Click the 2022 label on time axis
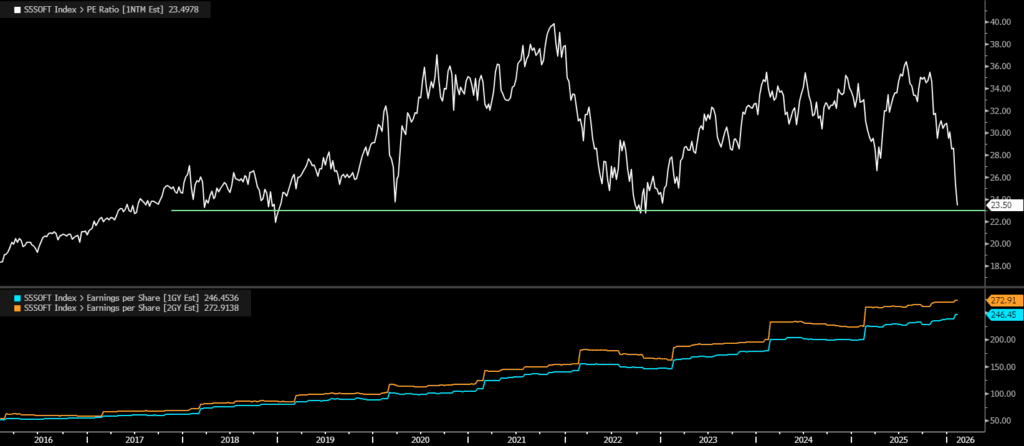 611,439
